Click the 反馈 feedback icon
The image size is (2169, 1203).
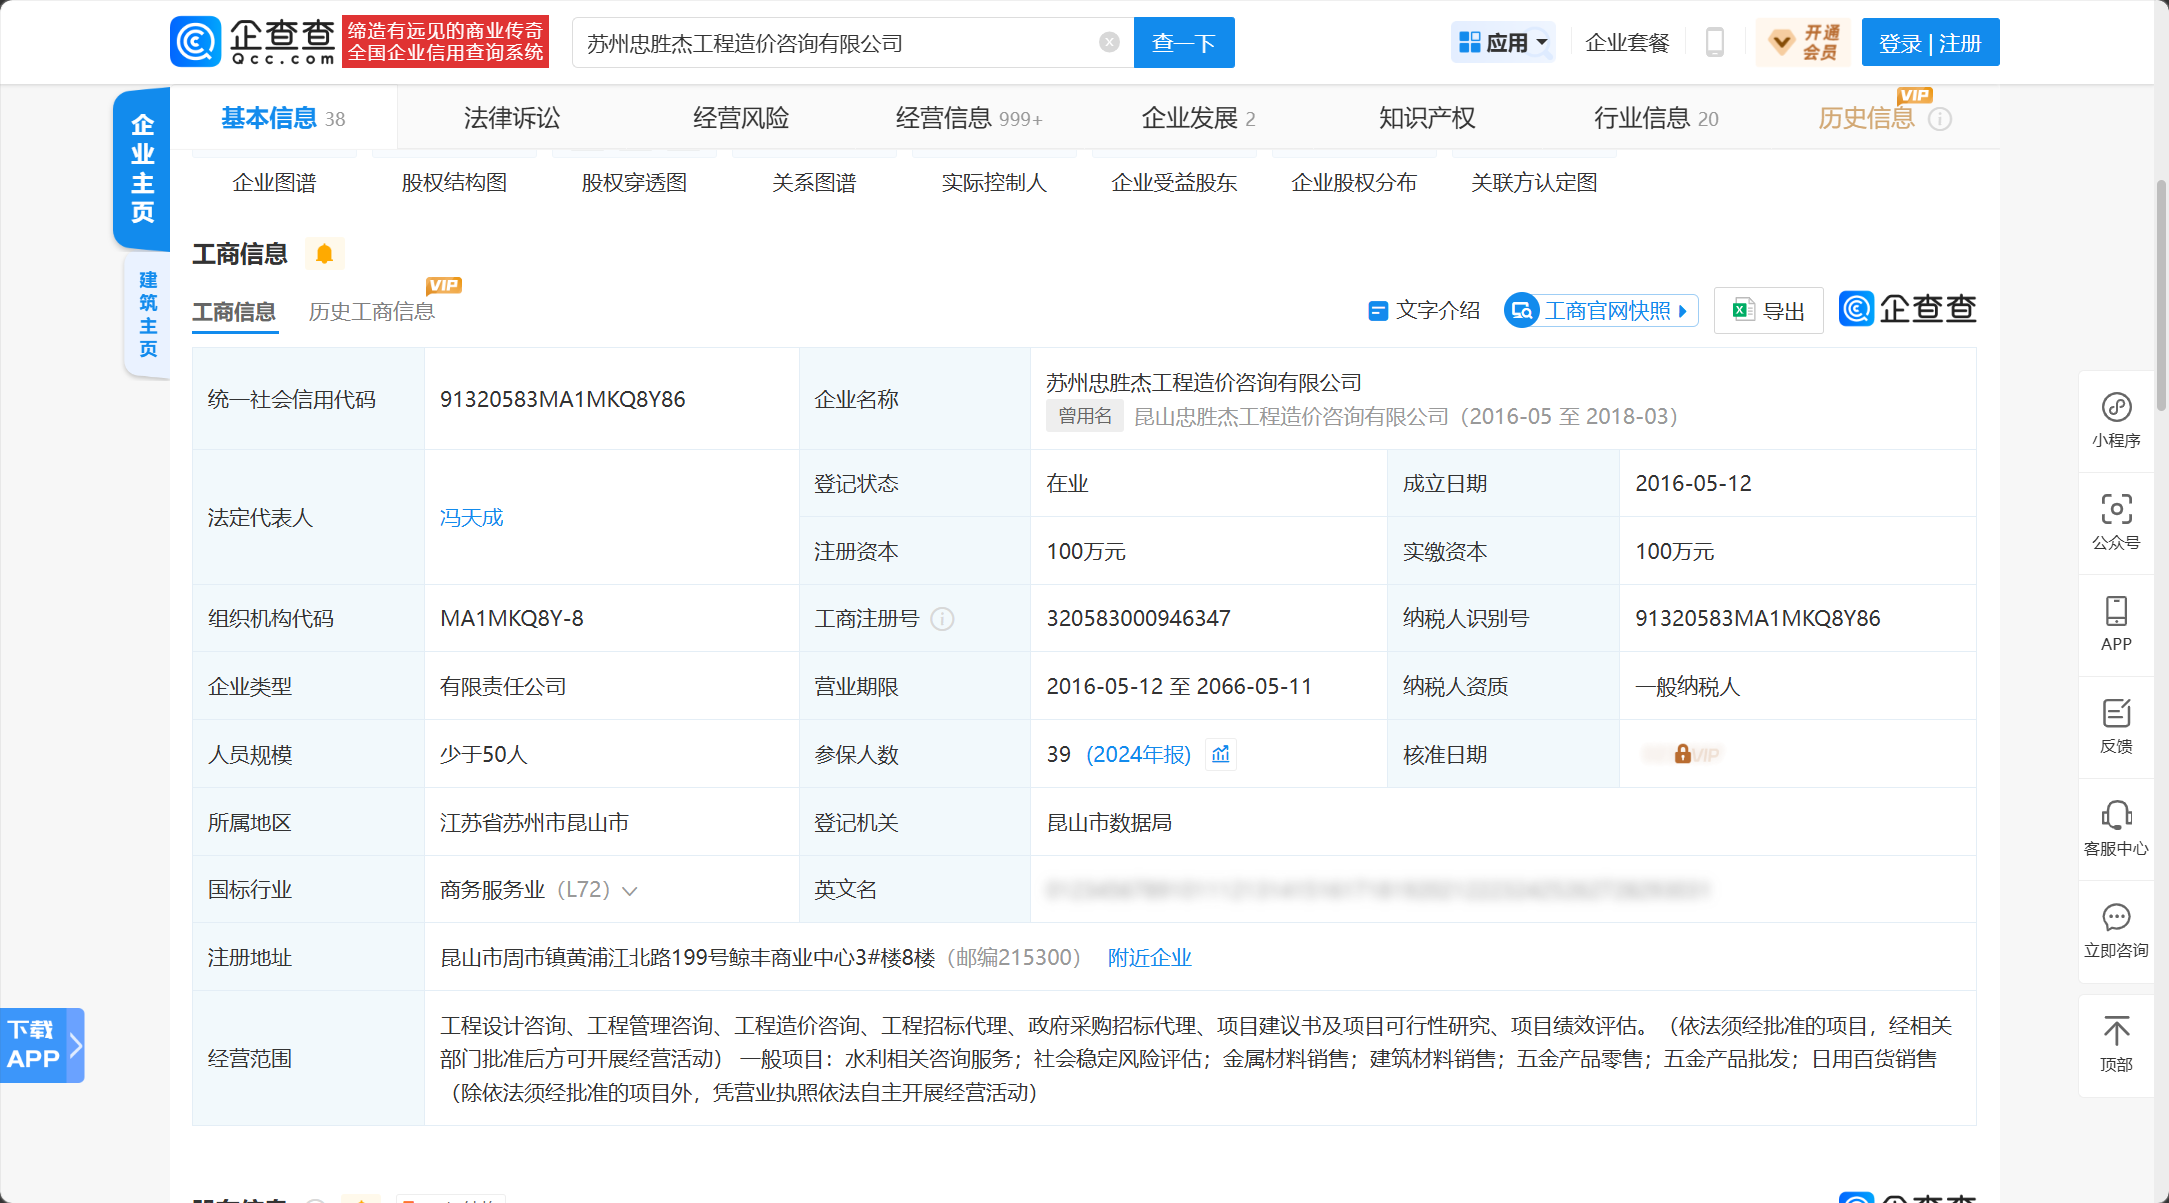coord(2116,714)
